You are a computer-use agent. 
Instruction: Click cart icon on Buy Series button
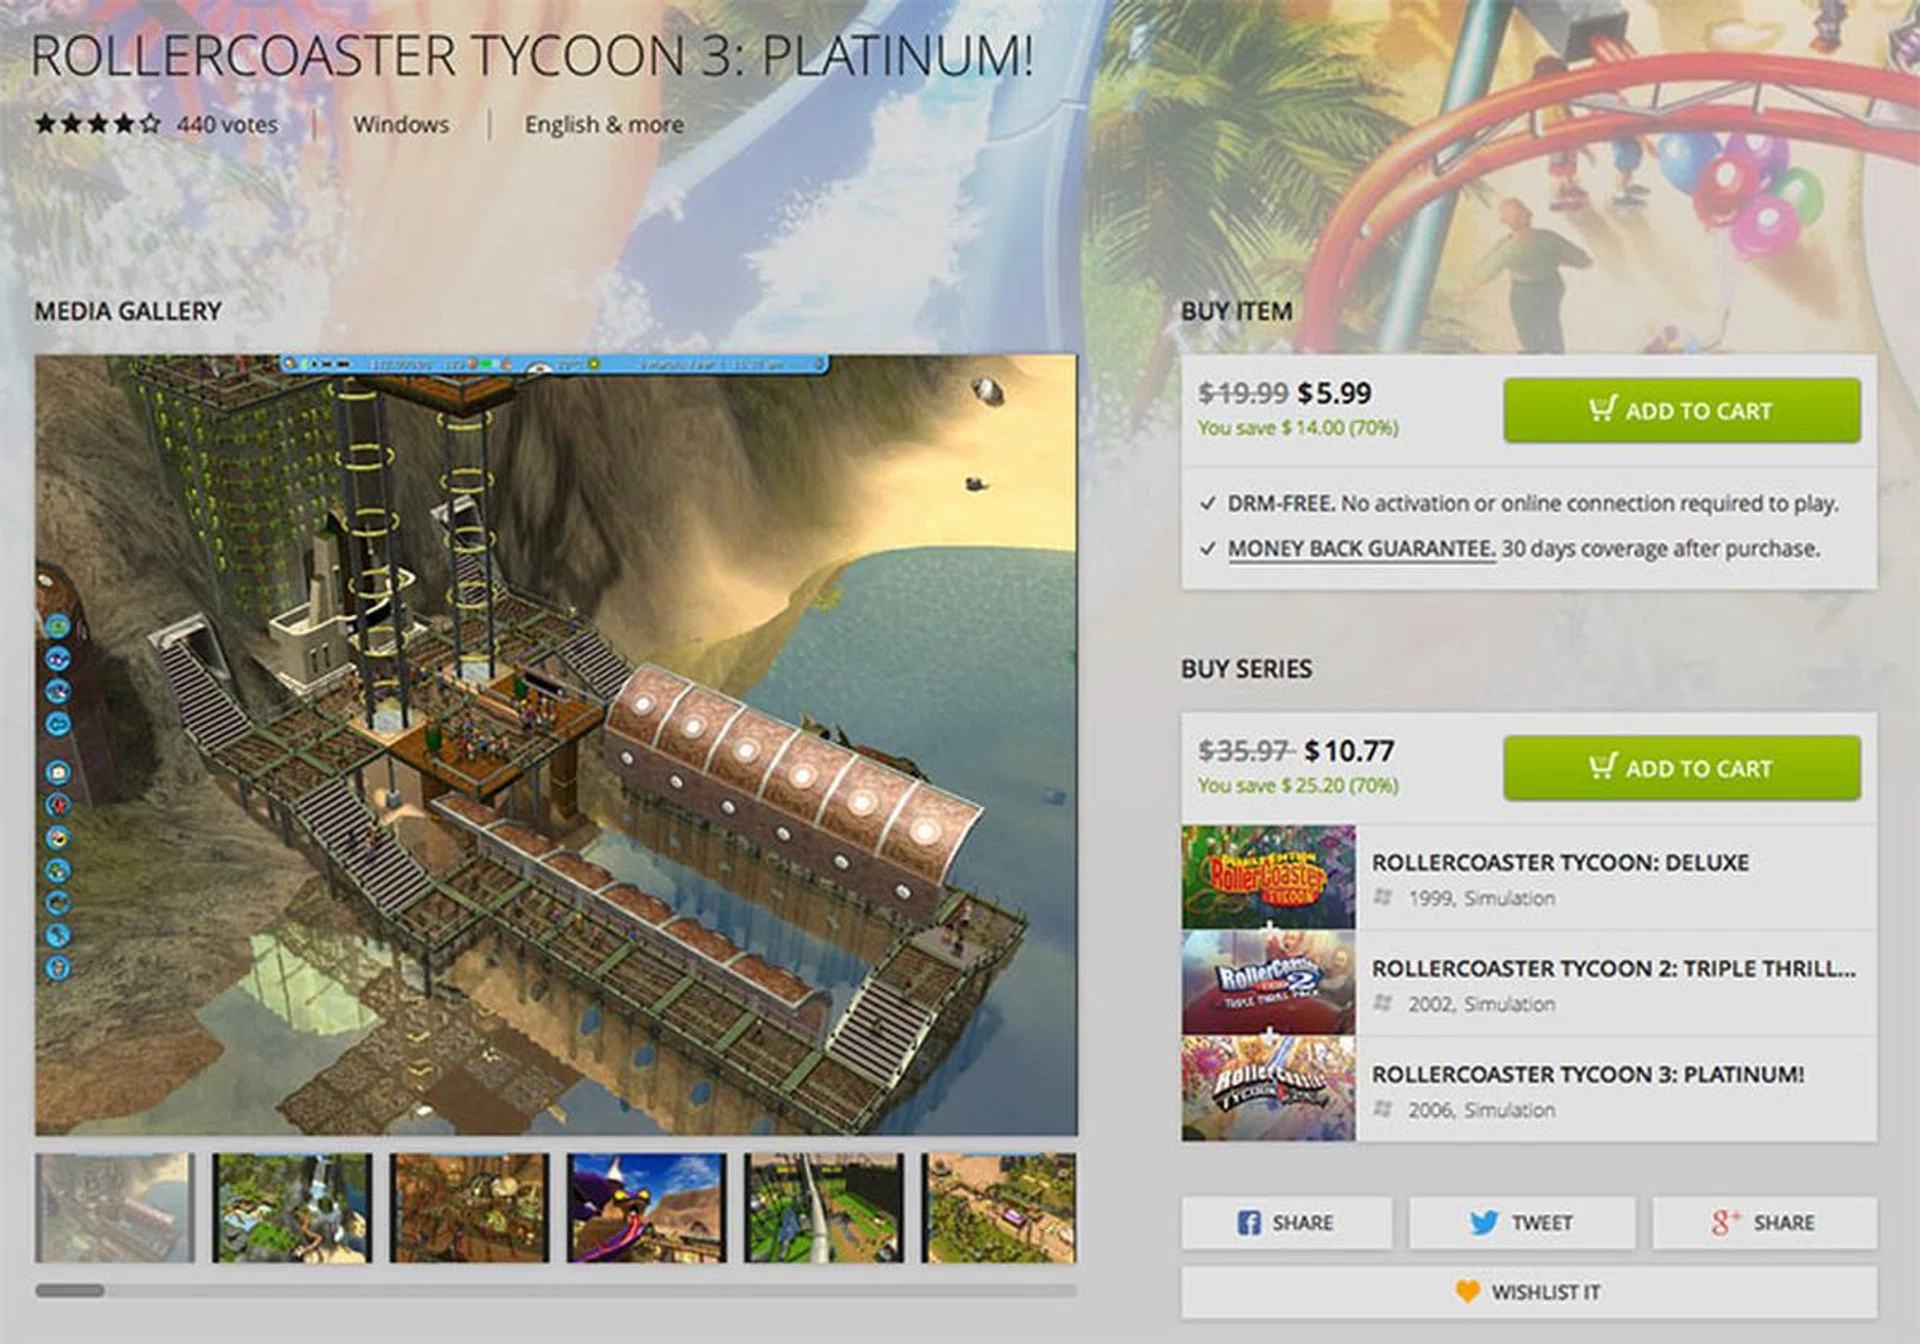pos(1602,767)
